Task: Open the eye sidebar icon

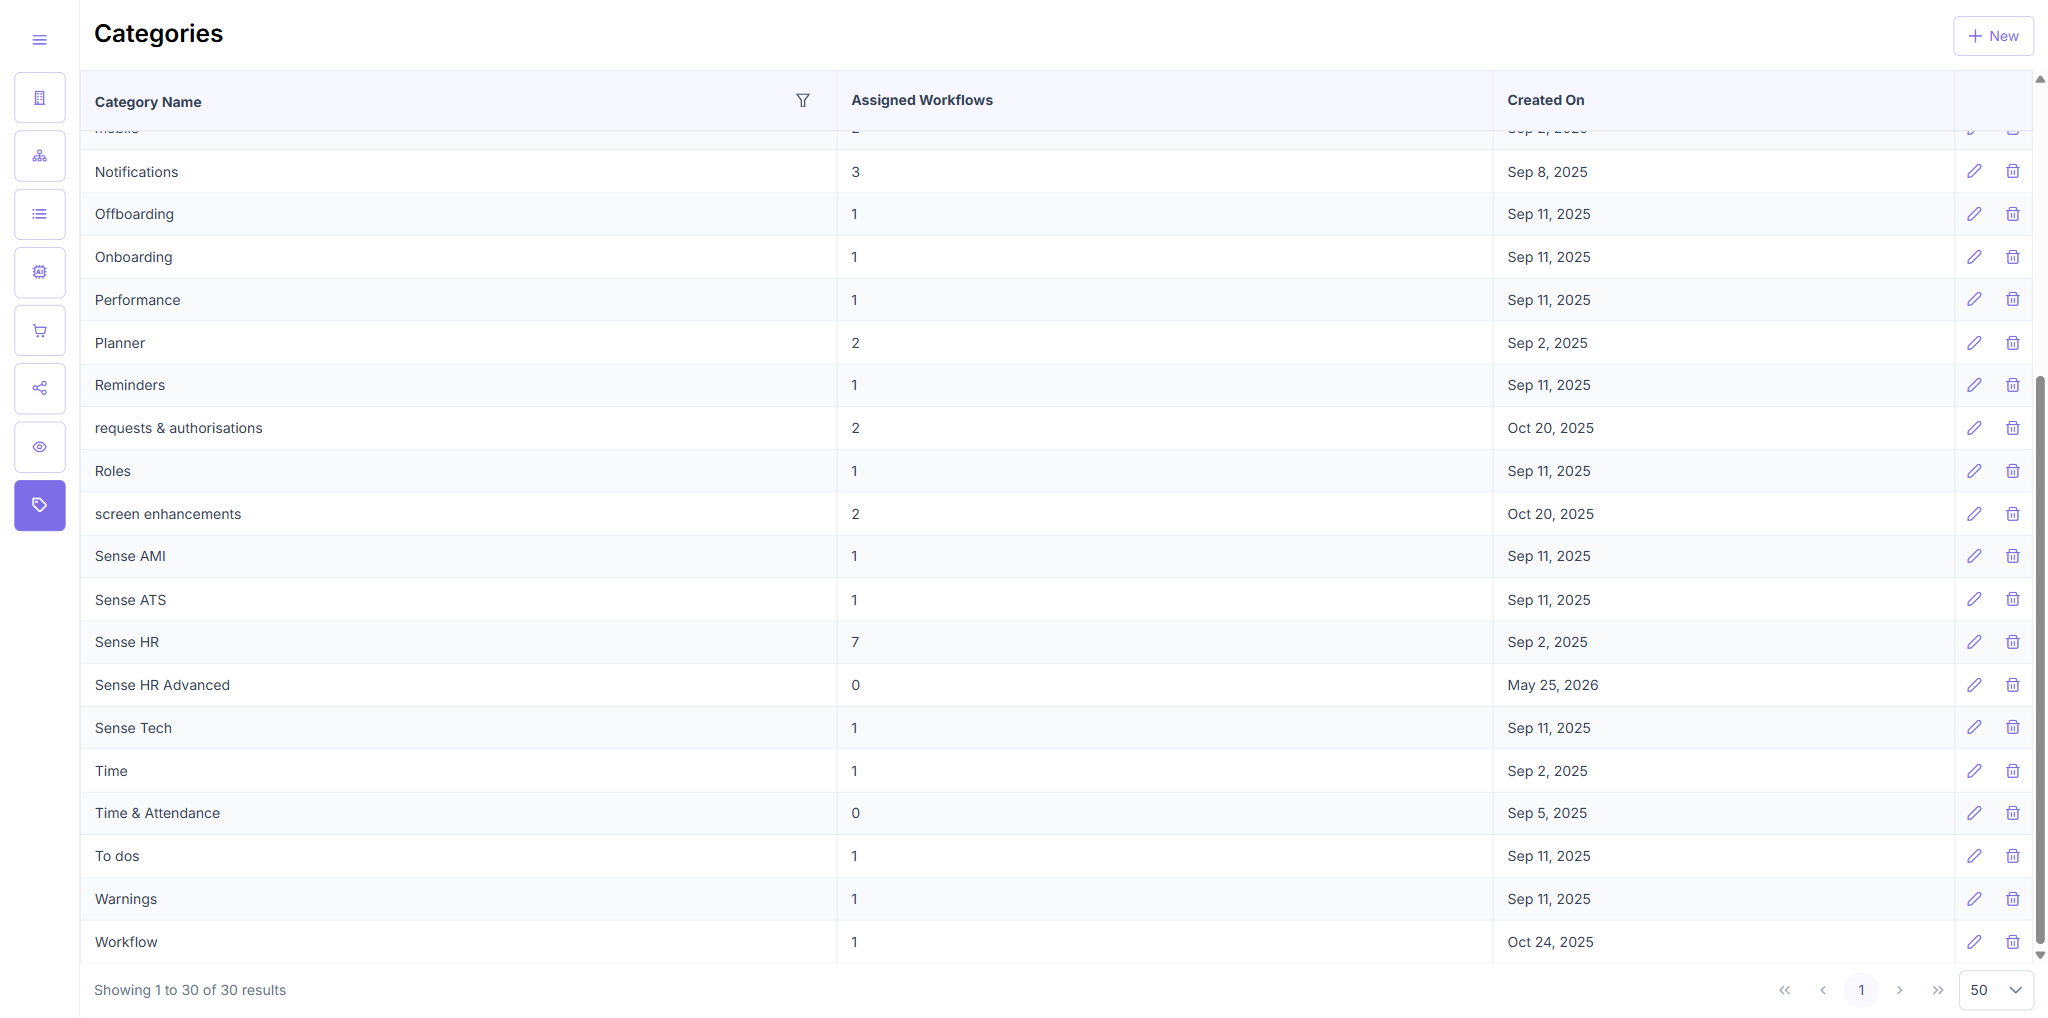Action: pos(40,447)
